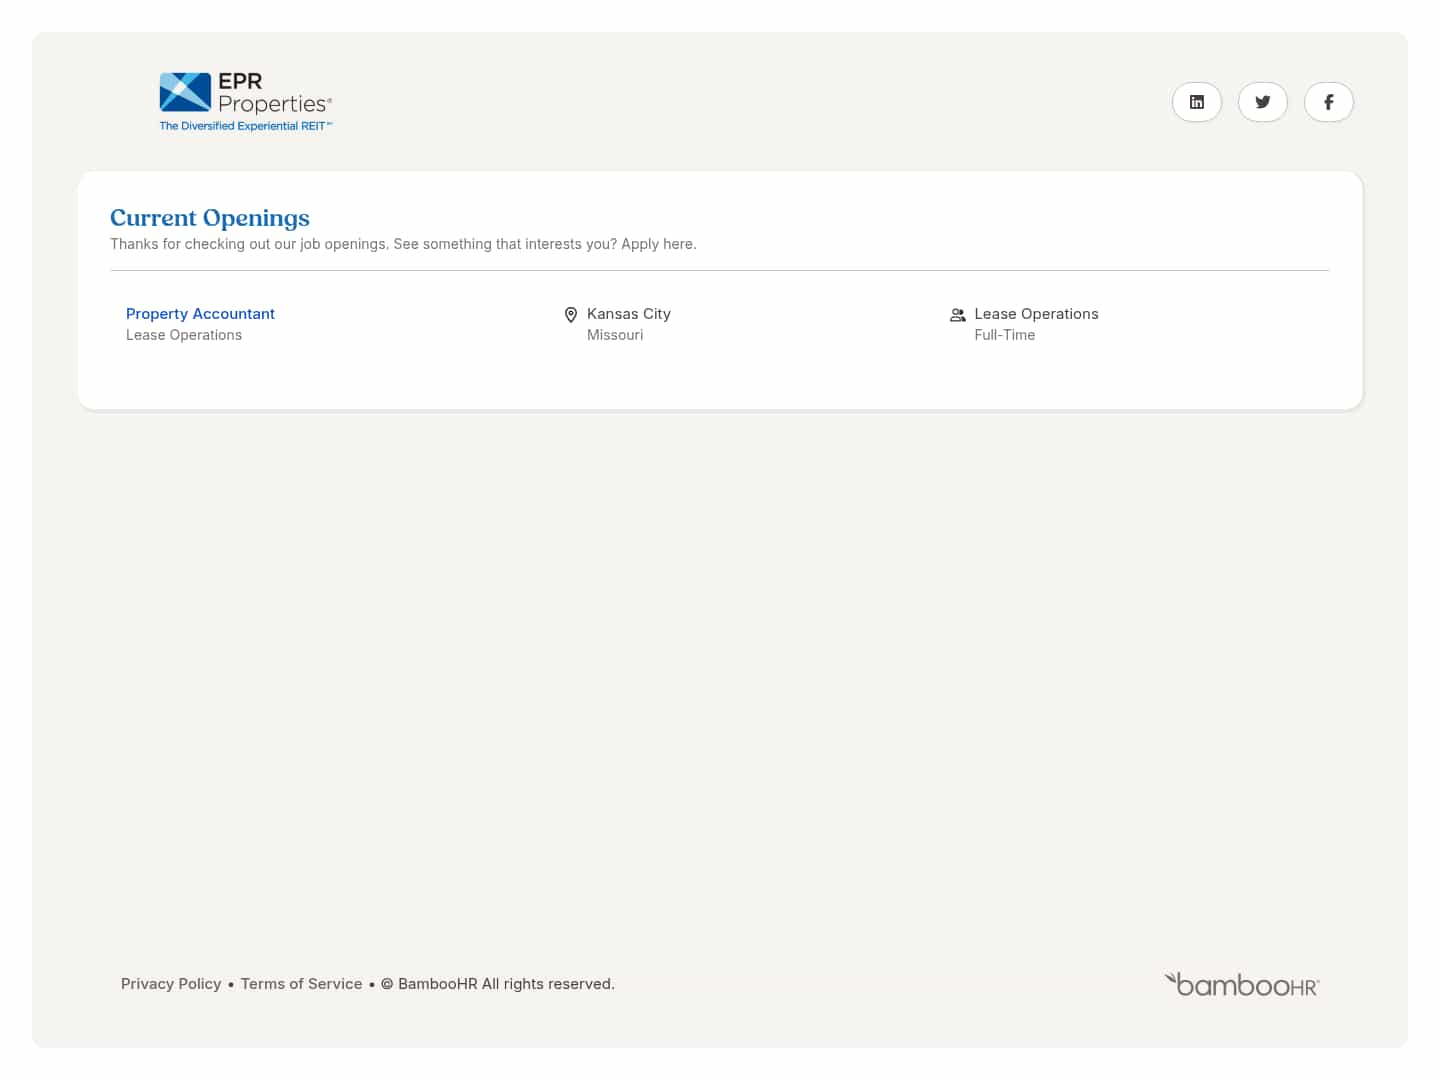Open the Facebook social icon

click(1328, 101)
